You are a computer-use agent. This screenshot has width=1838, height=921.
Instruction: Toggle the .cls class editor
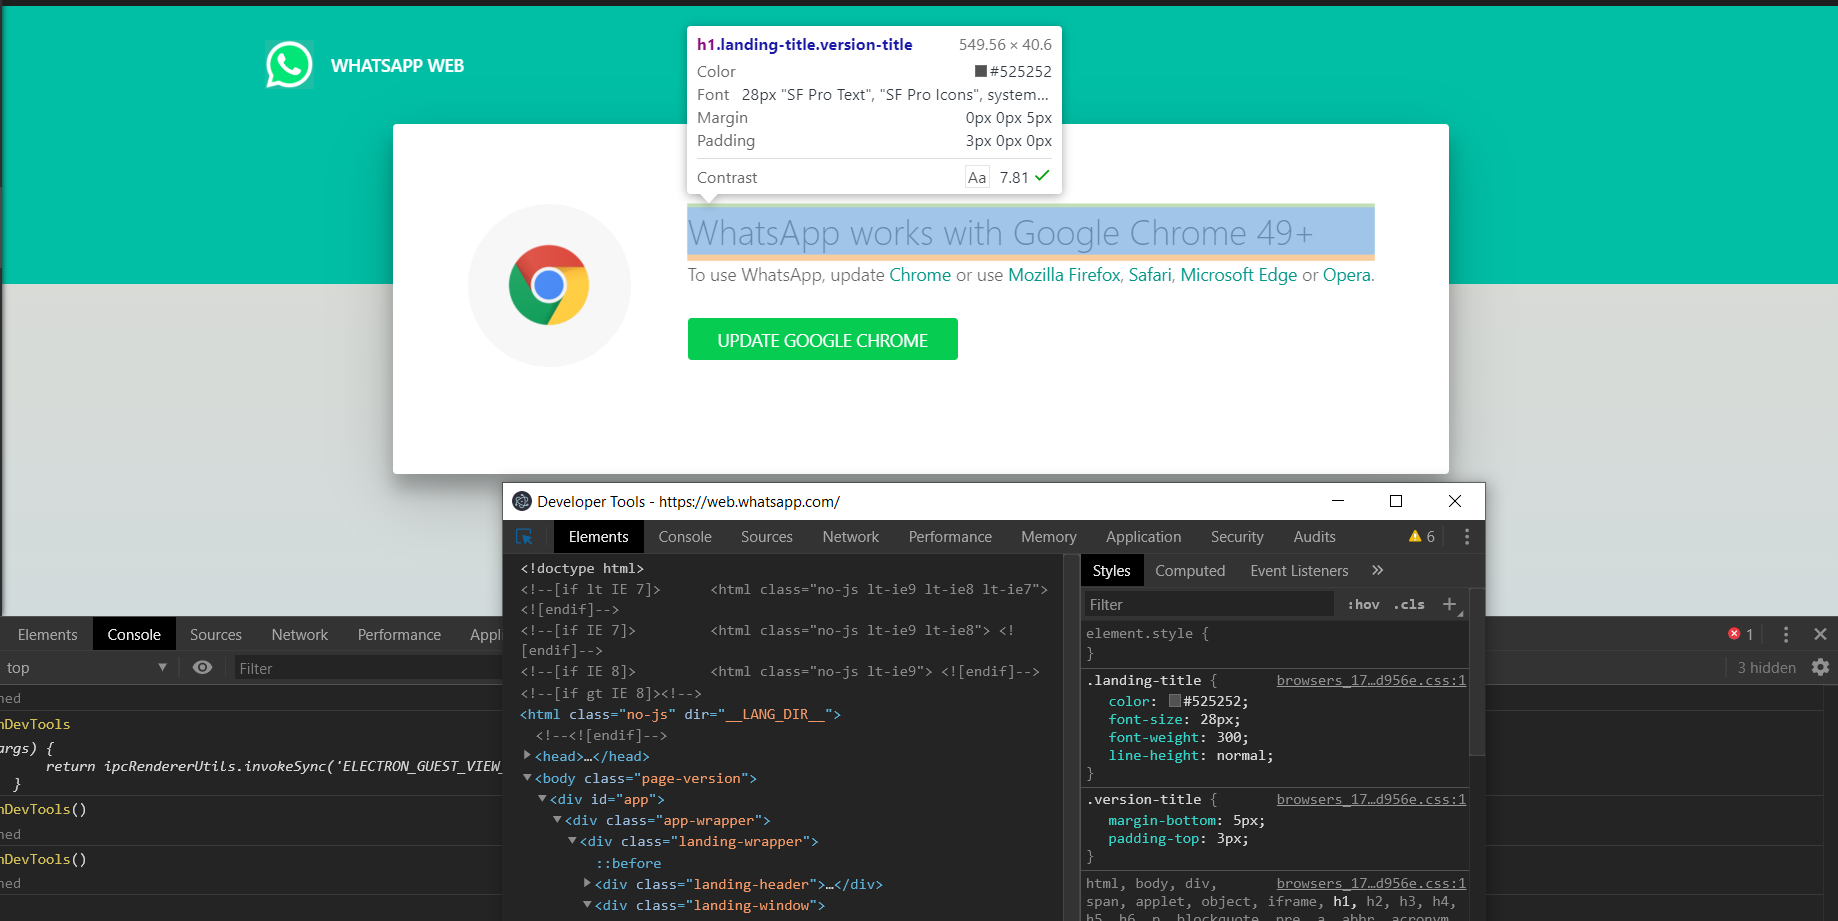[1409, 604]
